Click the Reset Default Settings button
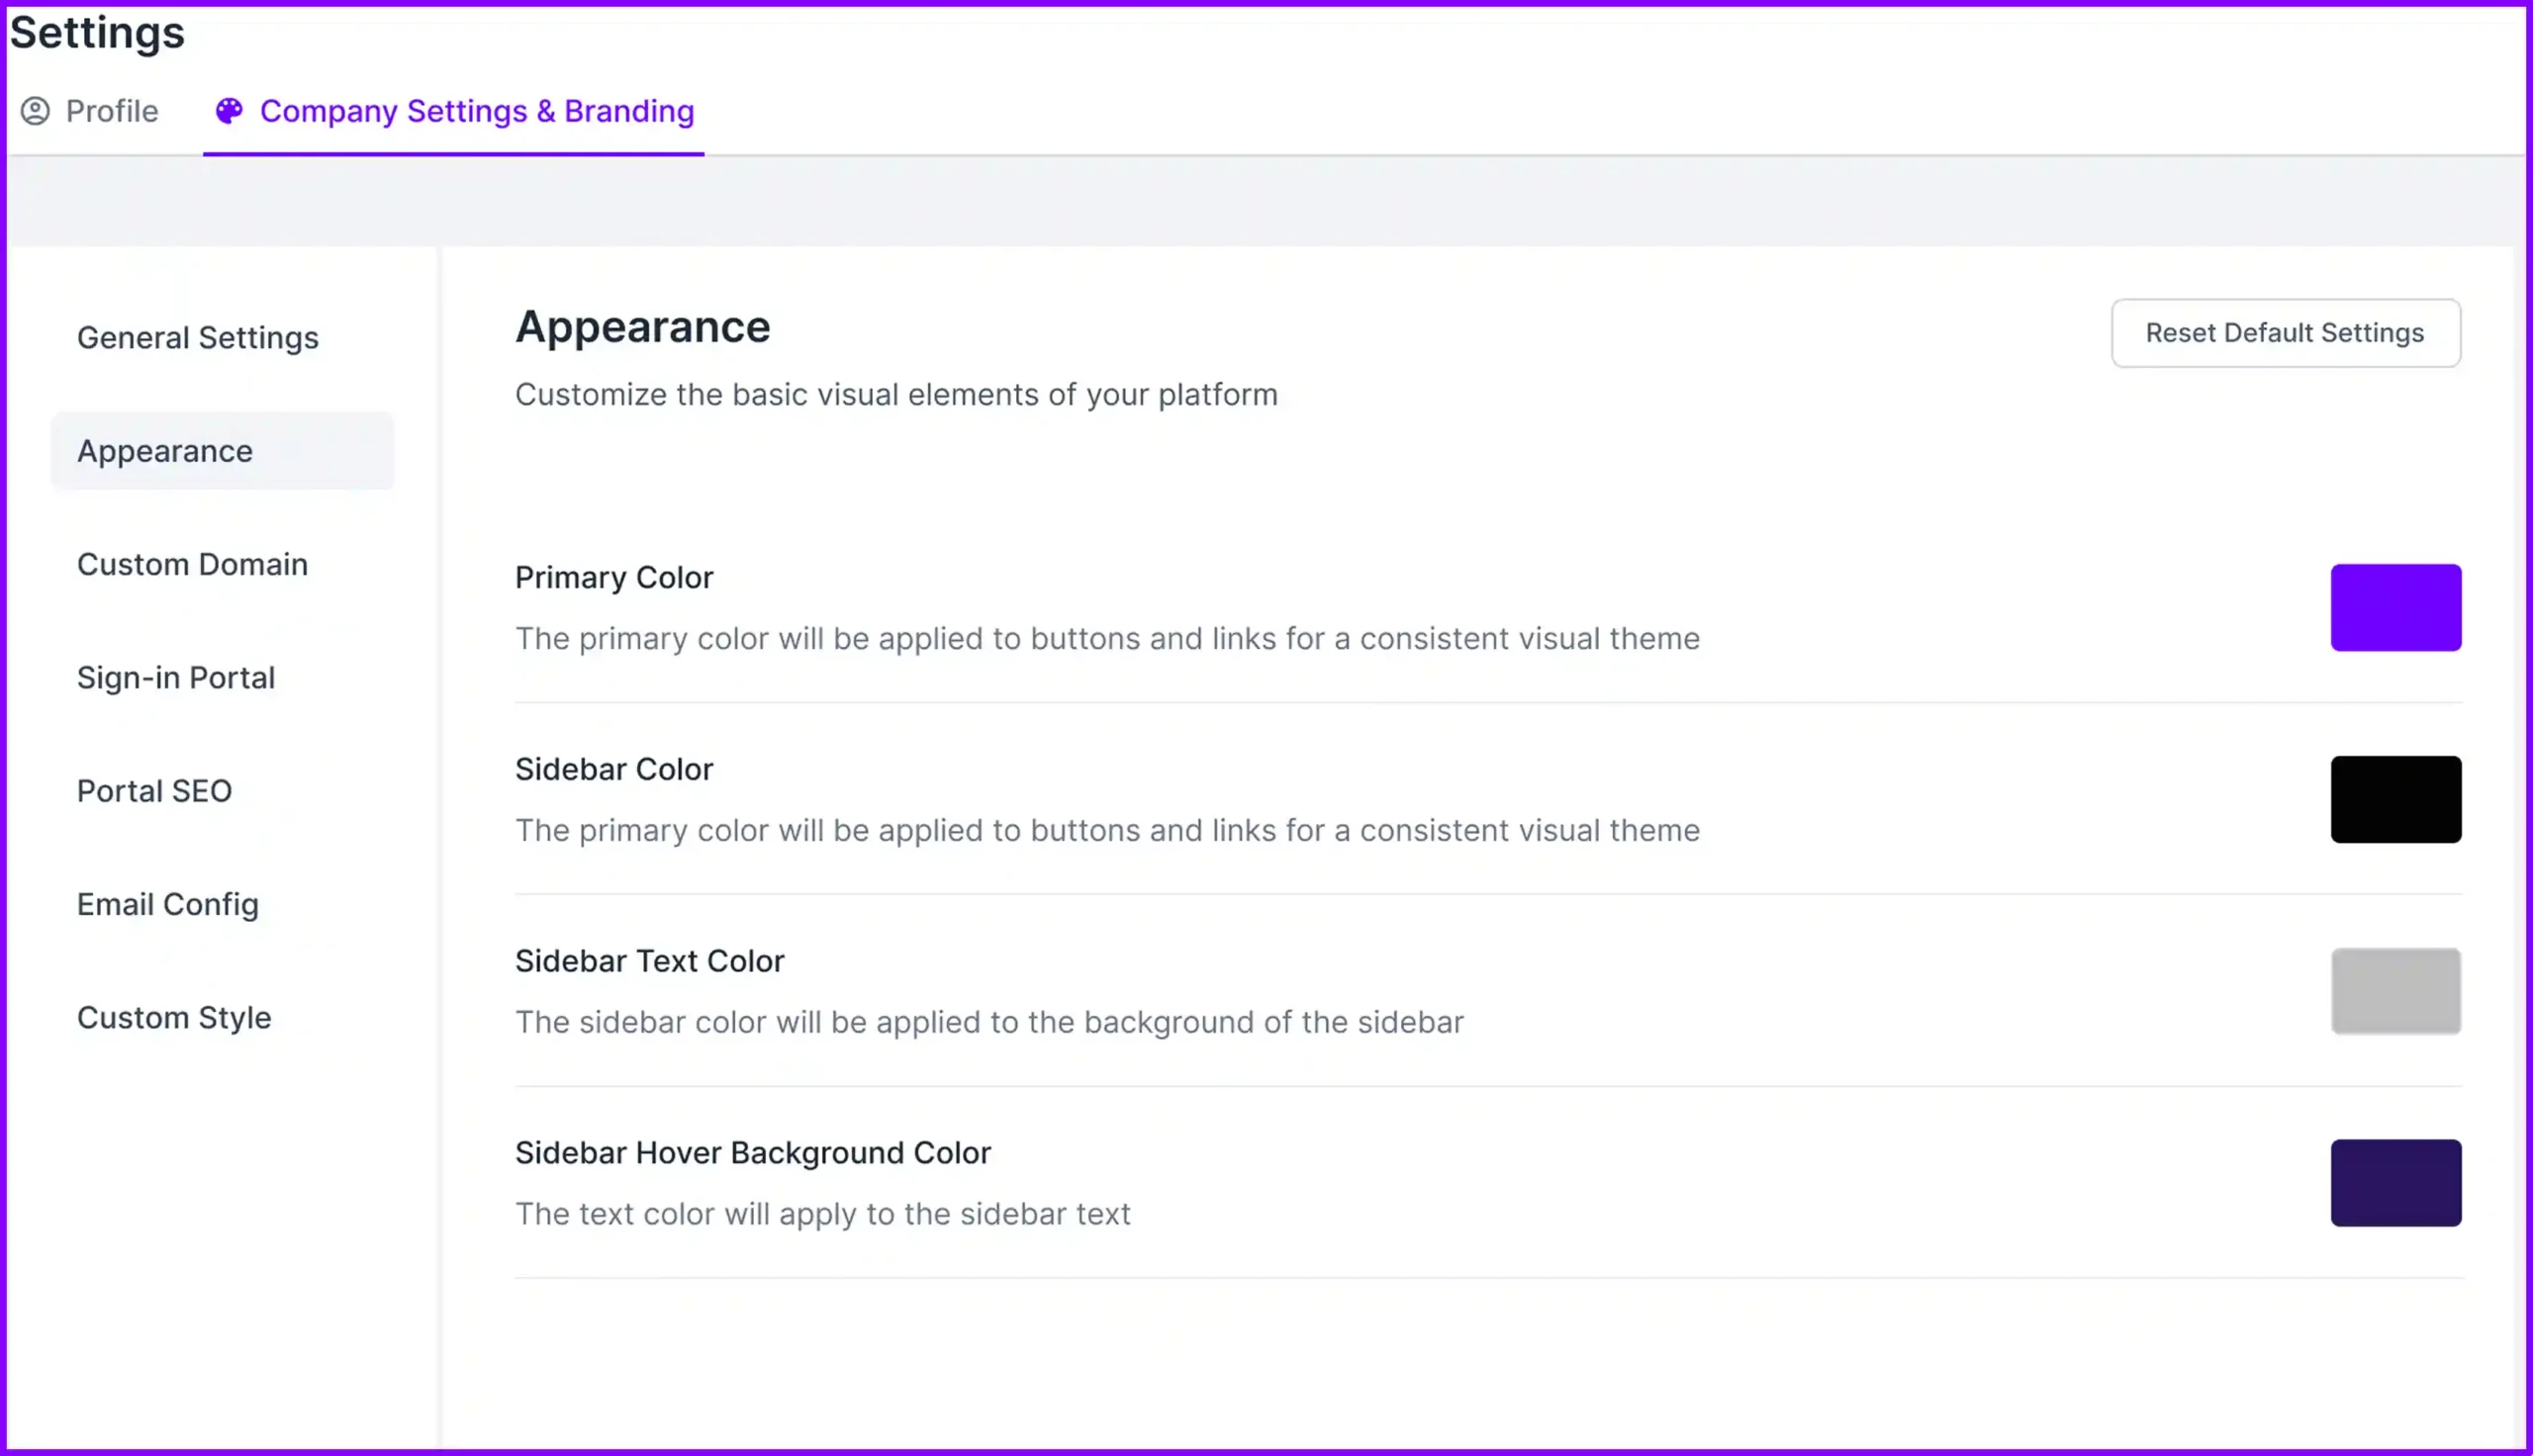 pos(2285,332)
